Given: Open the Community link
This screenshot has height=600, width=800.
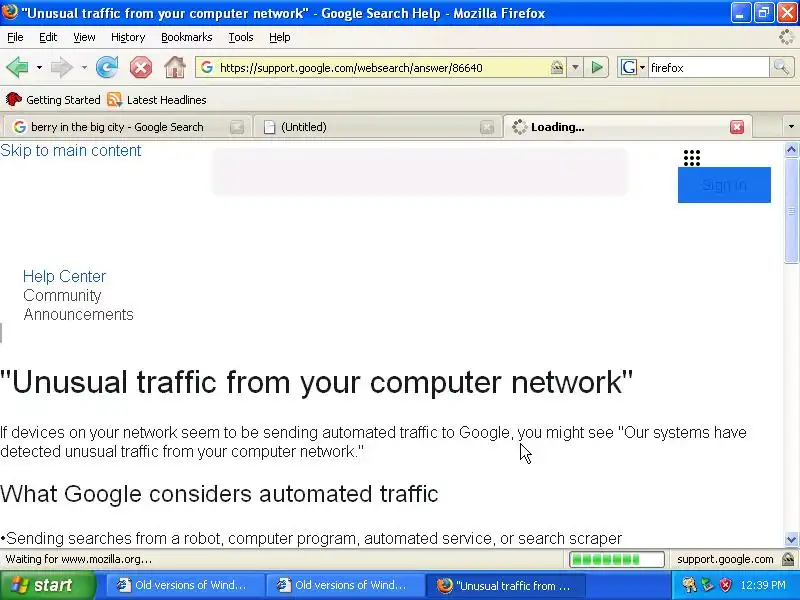Looking at the screenshot, I should 62,295.
